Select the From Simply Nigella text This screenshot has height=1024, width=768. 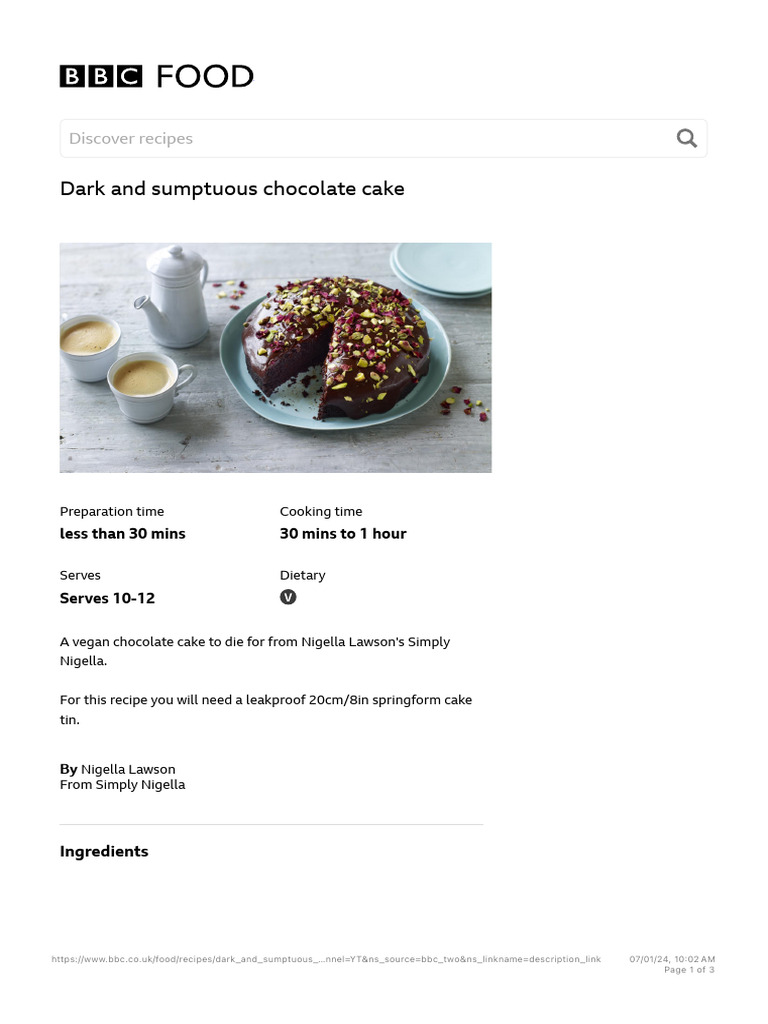[122, 785]
